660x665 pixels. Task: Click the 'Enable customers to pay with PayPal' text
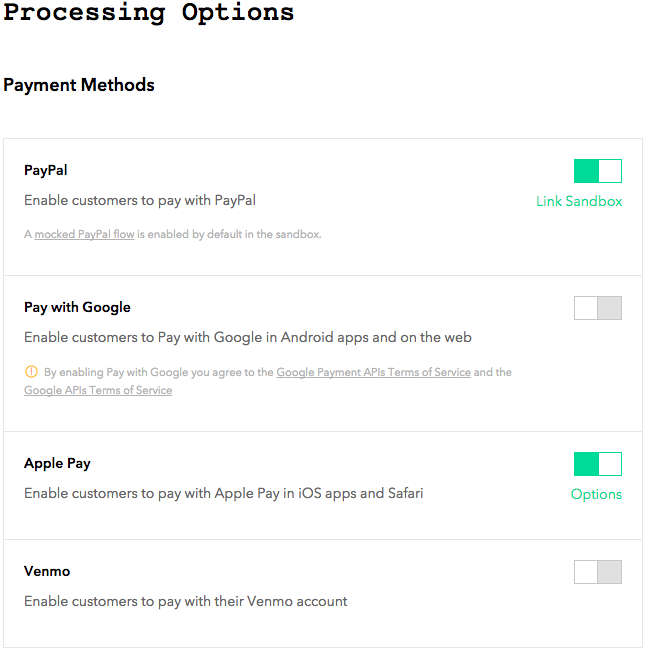tap(140, 200)
